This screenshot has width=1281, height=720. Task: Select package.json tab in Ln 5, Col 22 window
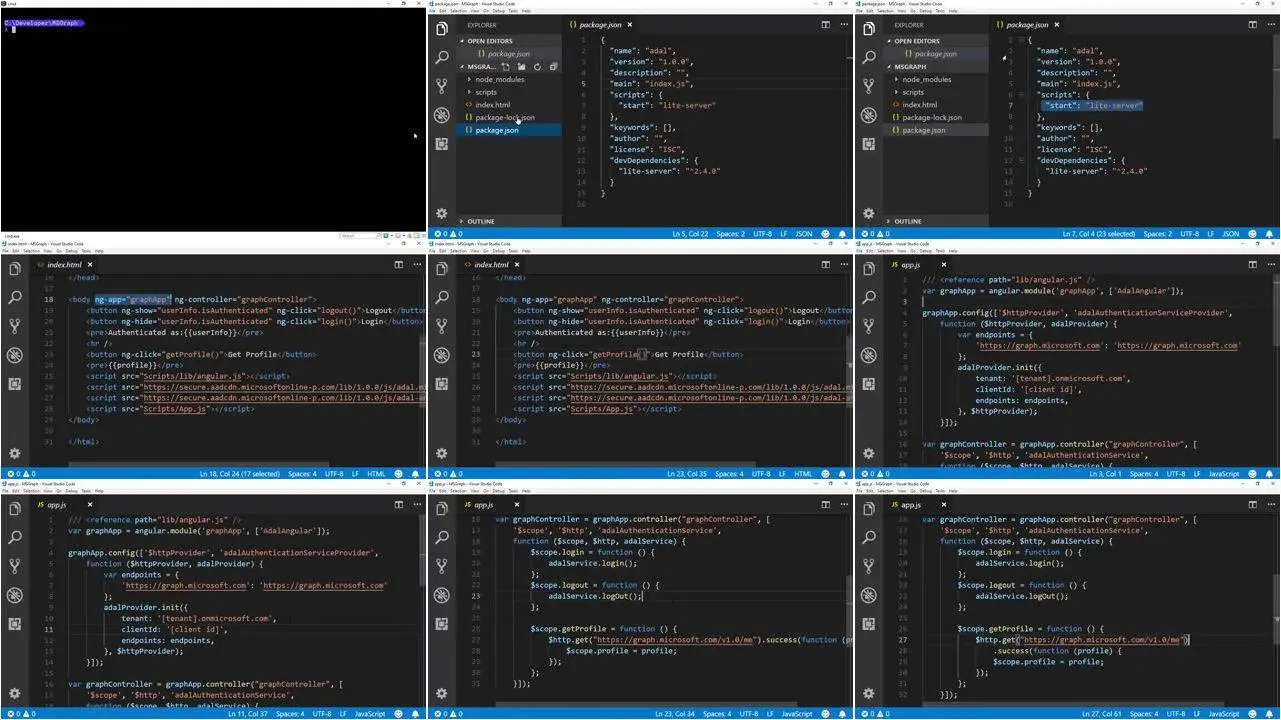point(600,24)
